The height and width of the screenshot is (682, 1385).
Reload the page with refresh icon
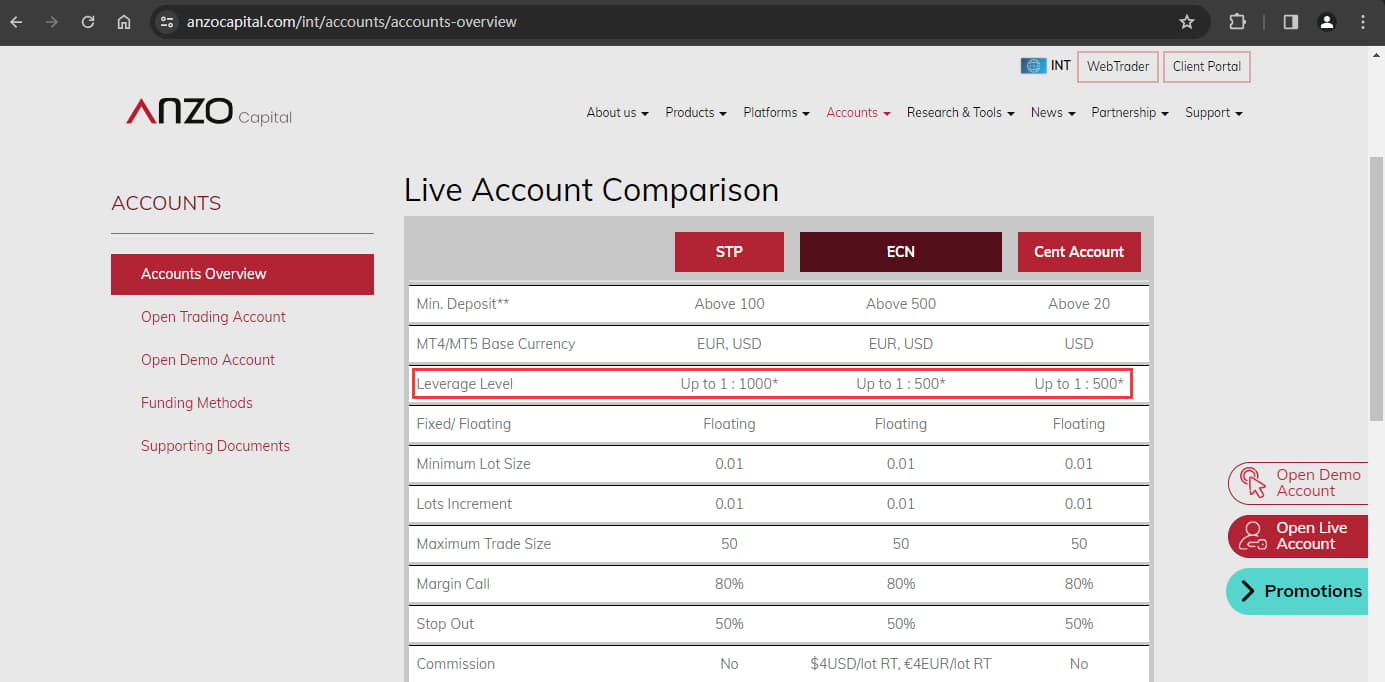(x=88, y=21)
